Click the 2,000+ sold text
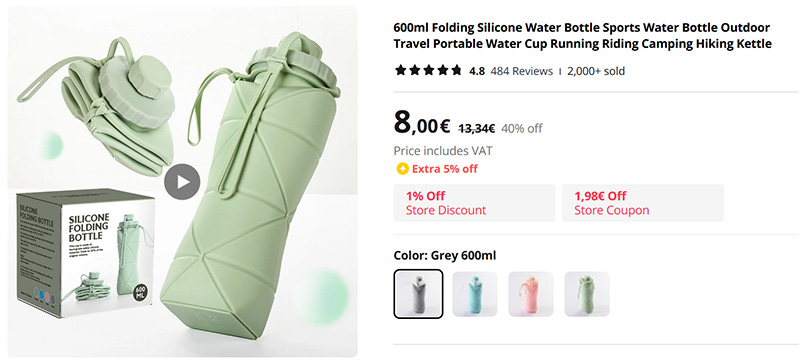 tap(596, 71)
